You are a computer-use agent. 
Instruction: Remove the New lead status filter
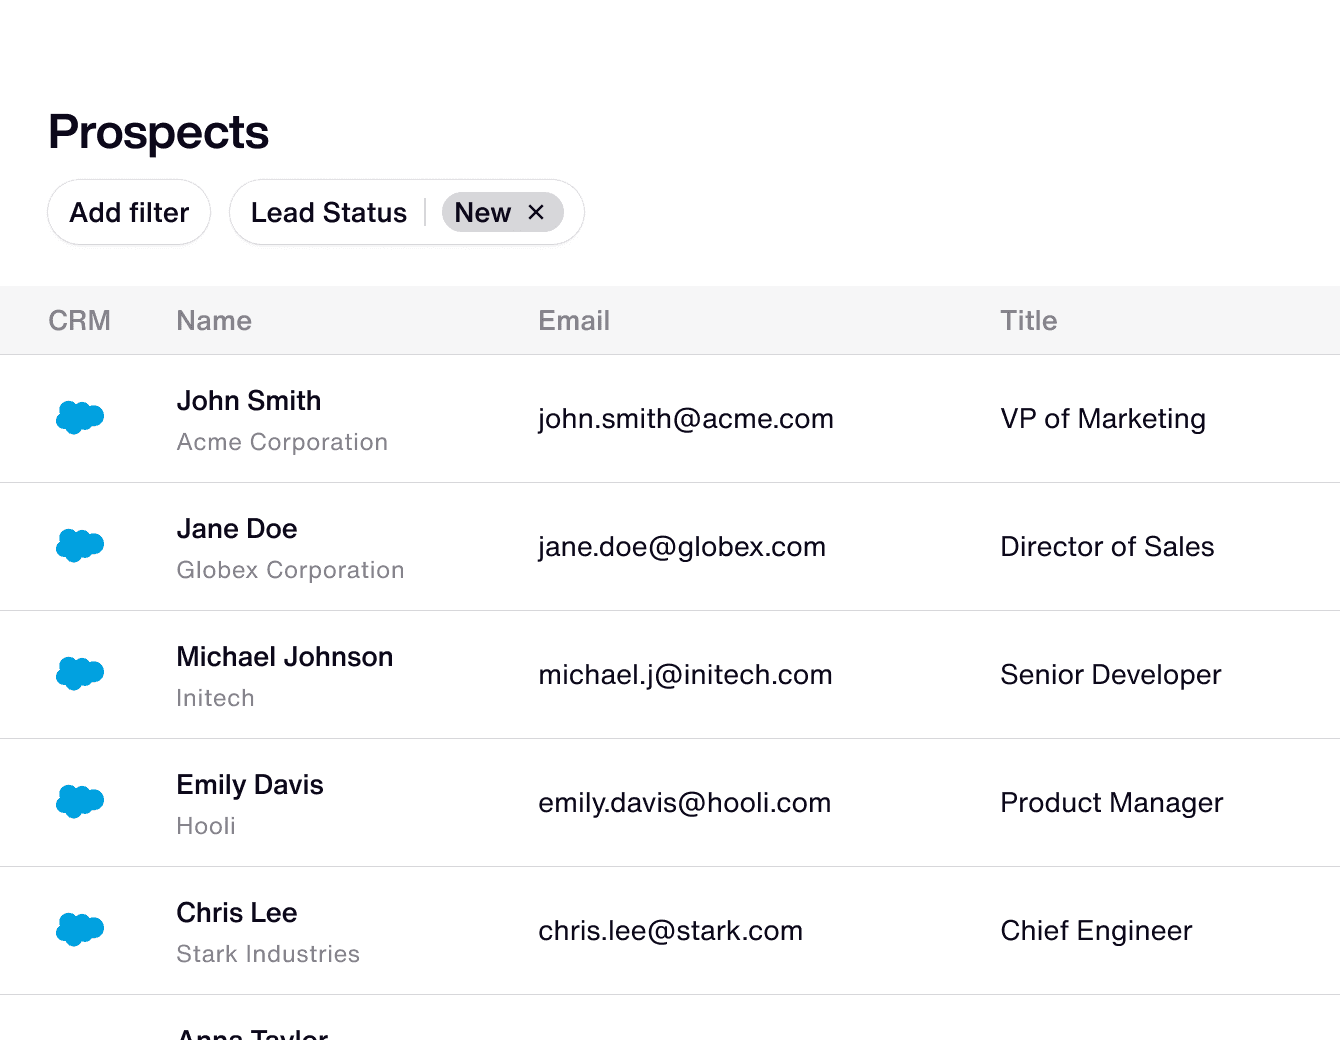click(536, 212)
